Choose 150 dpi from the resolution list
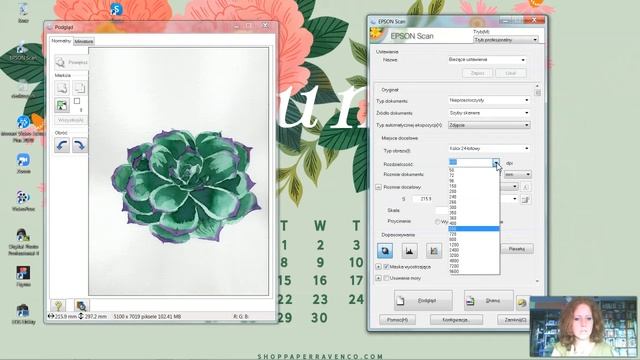Image resolution: width=640 pixels, height=360 pixels. coord(474,186)
